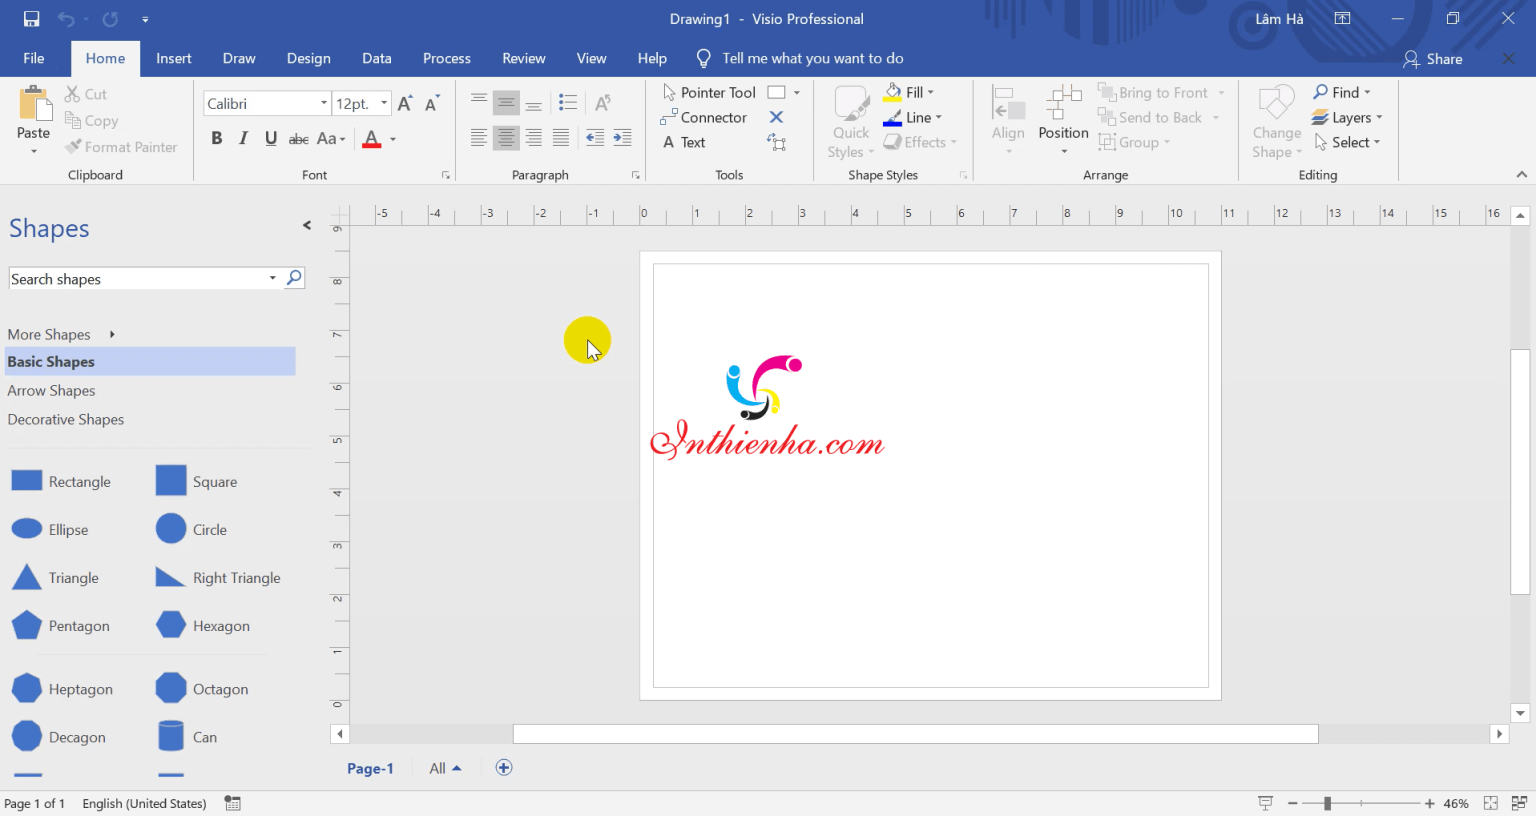Screen dimensions: 1536x816
Task: Toggle italic formatting
Action: 243,138
